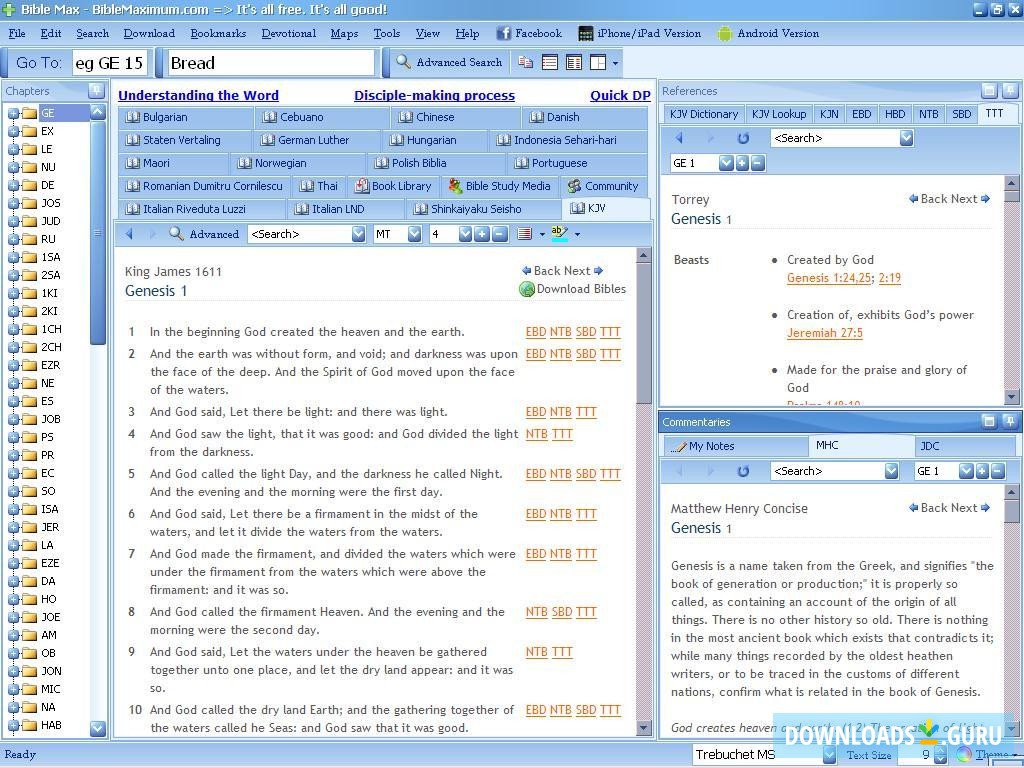Screen dimensions: 1024x768
Task: Click the highlighter icon in the Bible toolbar
Action: point(561,233)
